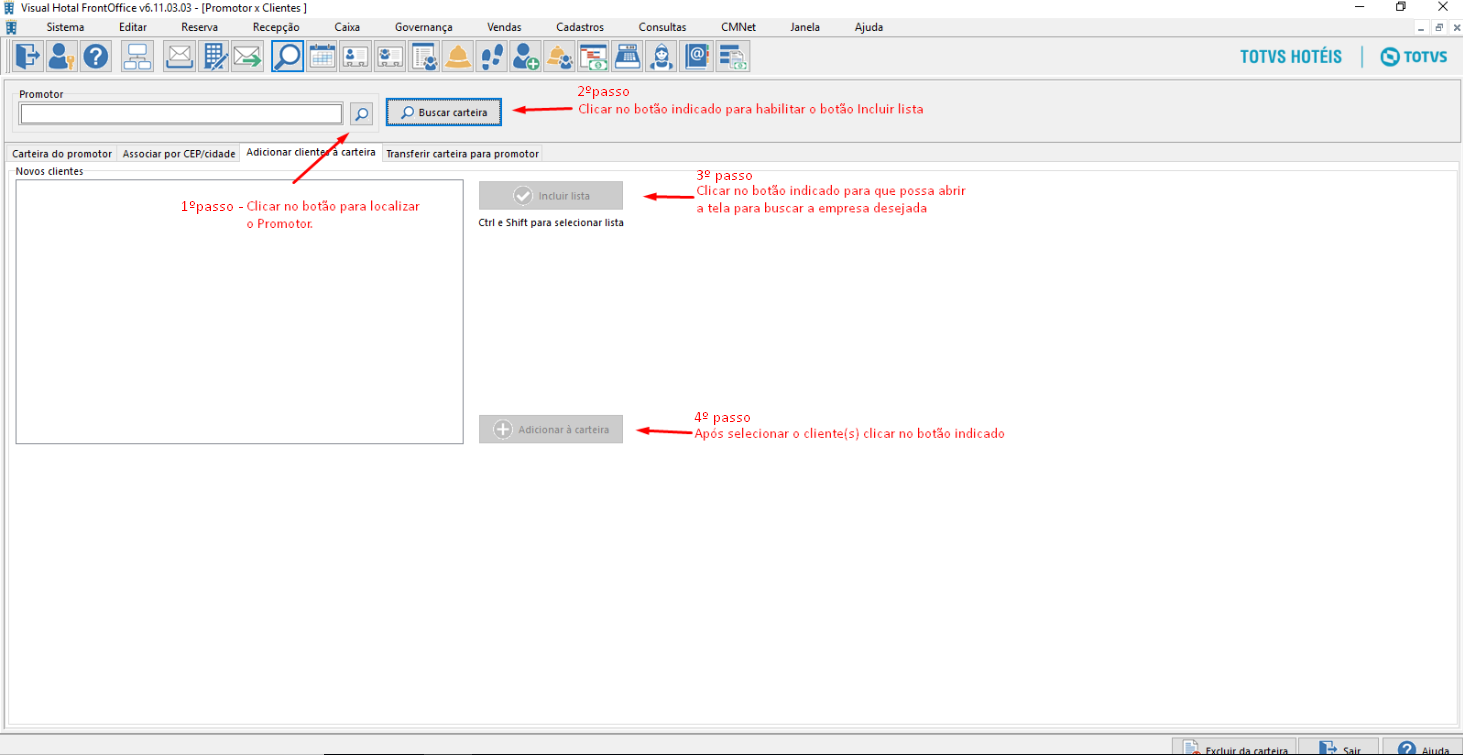Open the Editar menu
The image size is (1463, 755).
click(x=132, y=27)
